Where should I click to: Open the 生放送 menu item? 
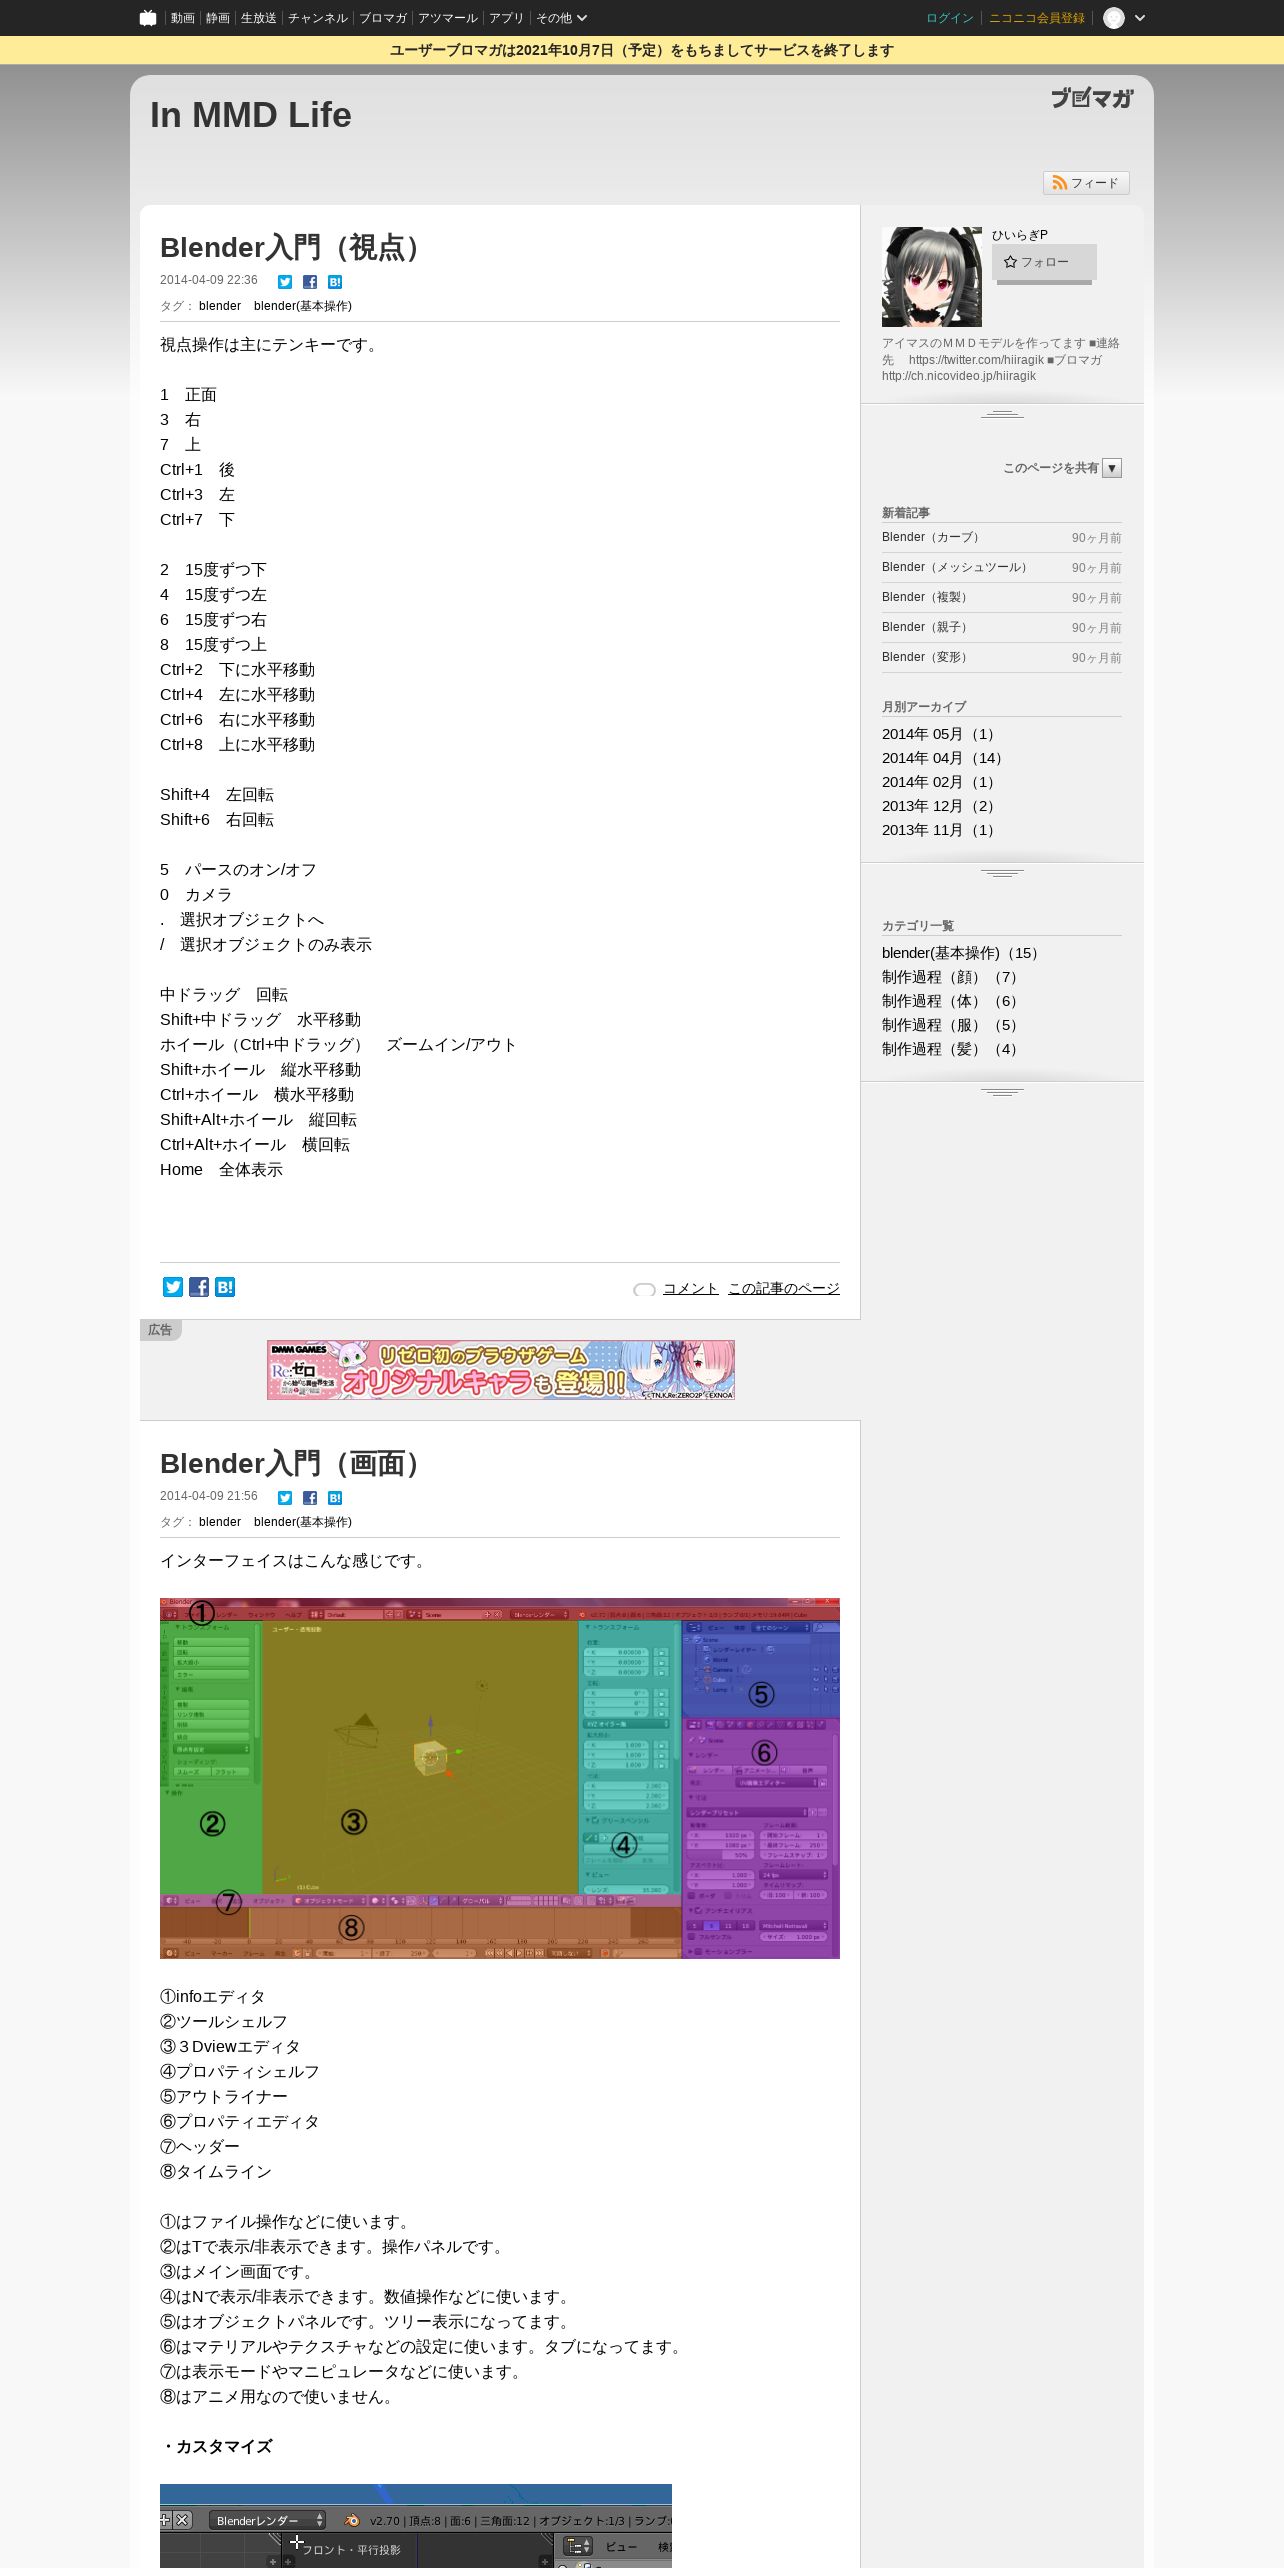[258, 18]
